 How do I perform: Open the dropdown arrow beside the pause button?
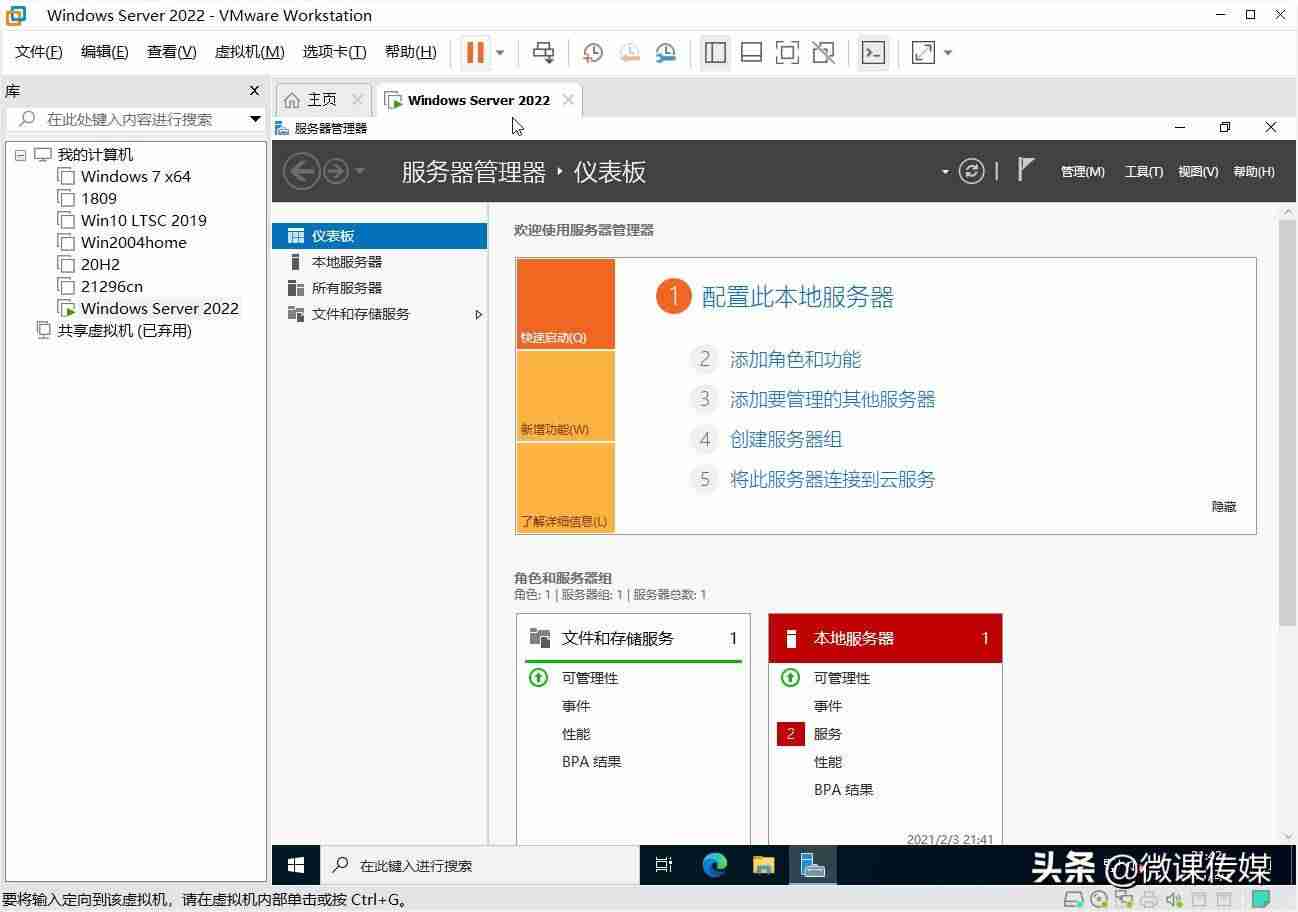[500, 53]
